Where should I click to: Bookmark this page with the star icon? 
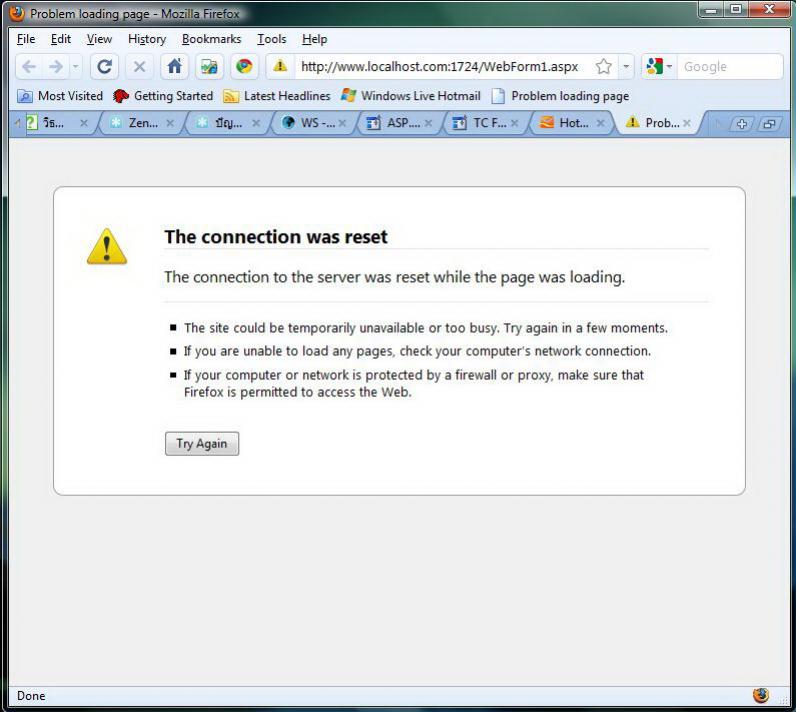click(603, 66)
